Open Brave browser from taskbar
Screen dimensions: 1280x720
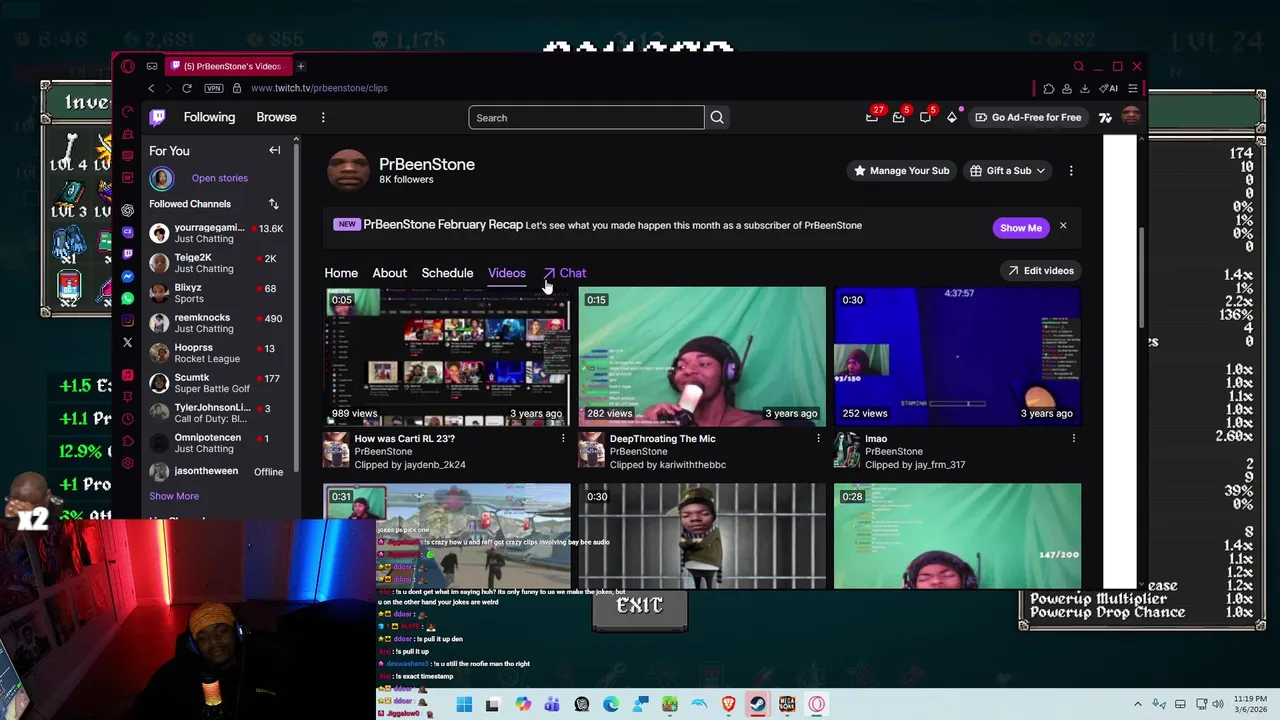coord(729,704)
